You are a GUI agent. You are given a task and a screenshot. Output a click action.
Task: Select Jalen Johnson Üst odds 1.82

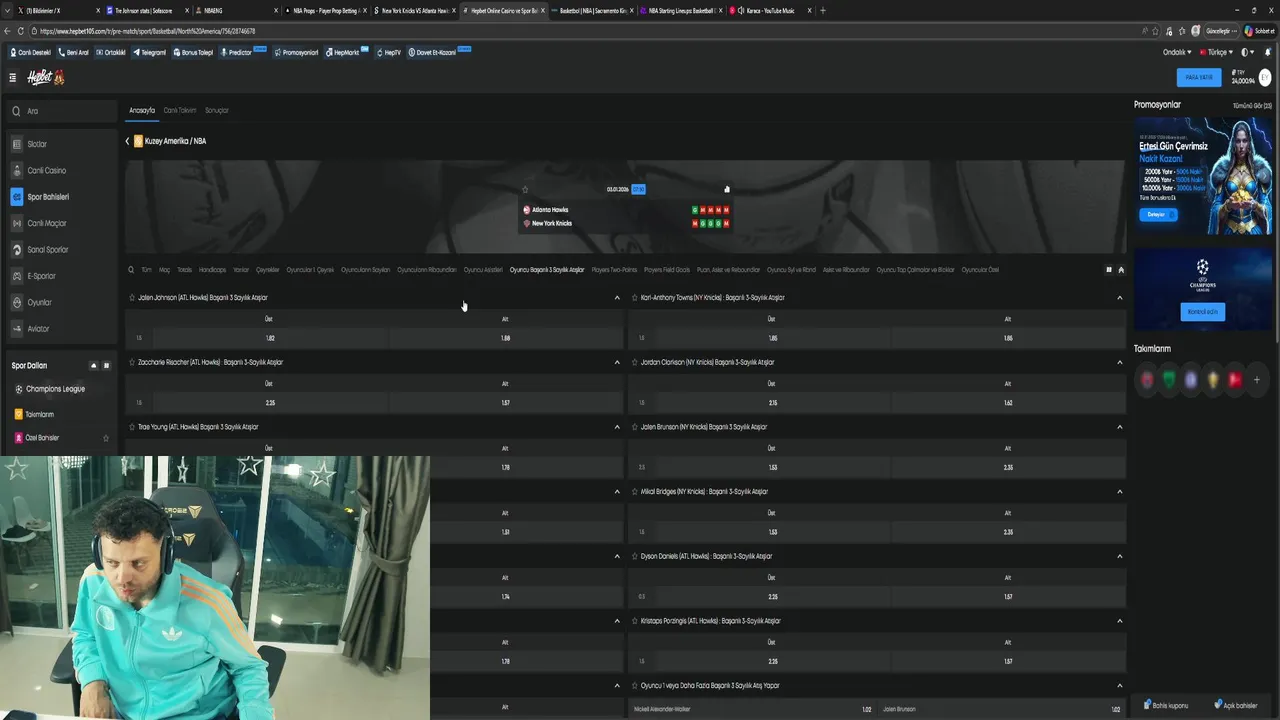tap(269, 338)
